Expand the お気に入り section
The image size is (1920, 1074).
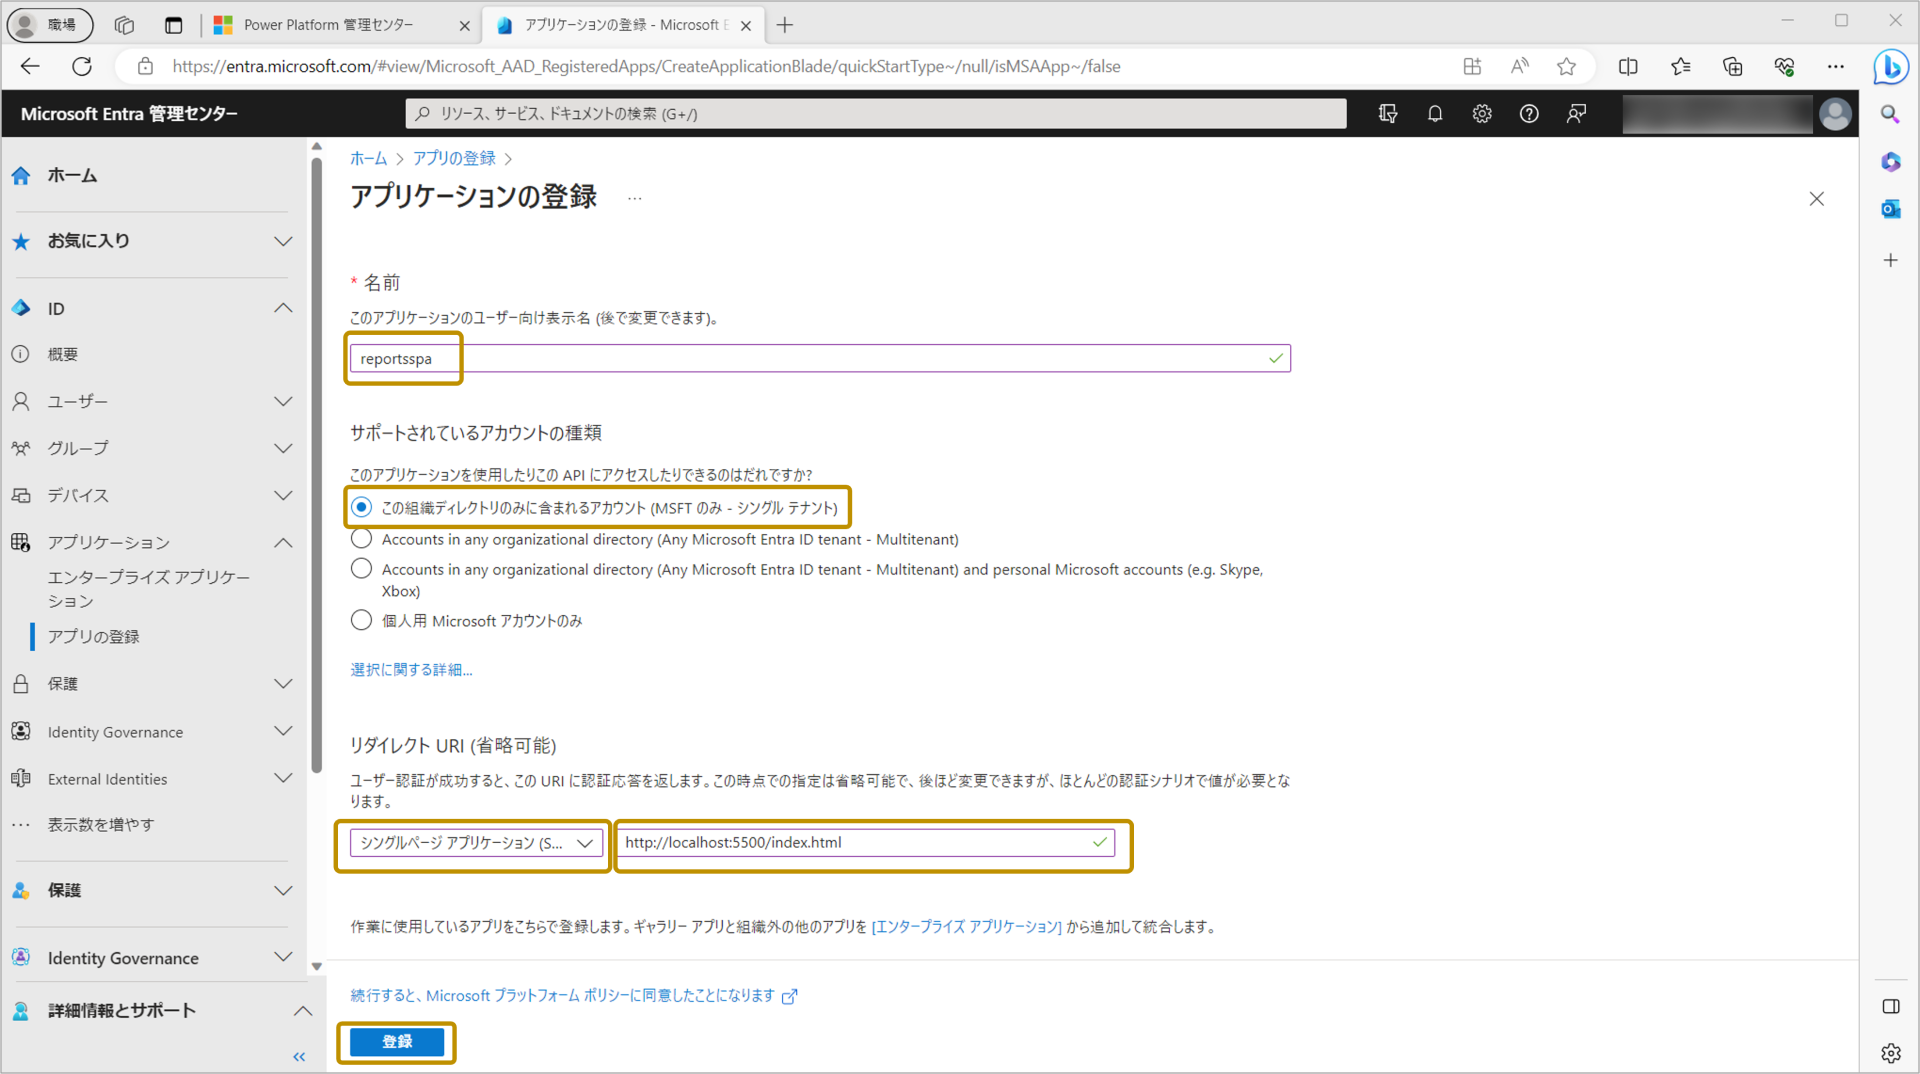pyautogui.click(x=283, y=240)
